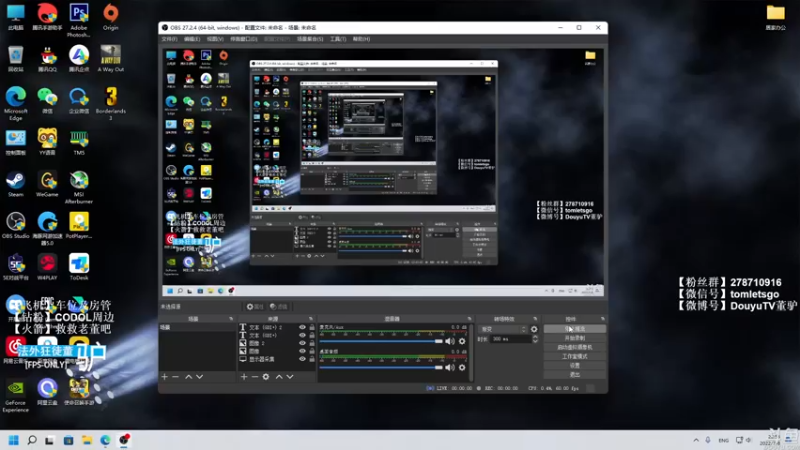The width and height of the screenshot is (800, 450).
Task: Open the 视图(V) menu
Action: click(x=215, y=39)
